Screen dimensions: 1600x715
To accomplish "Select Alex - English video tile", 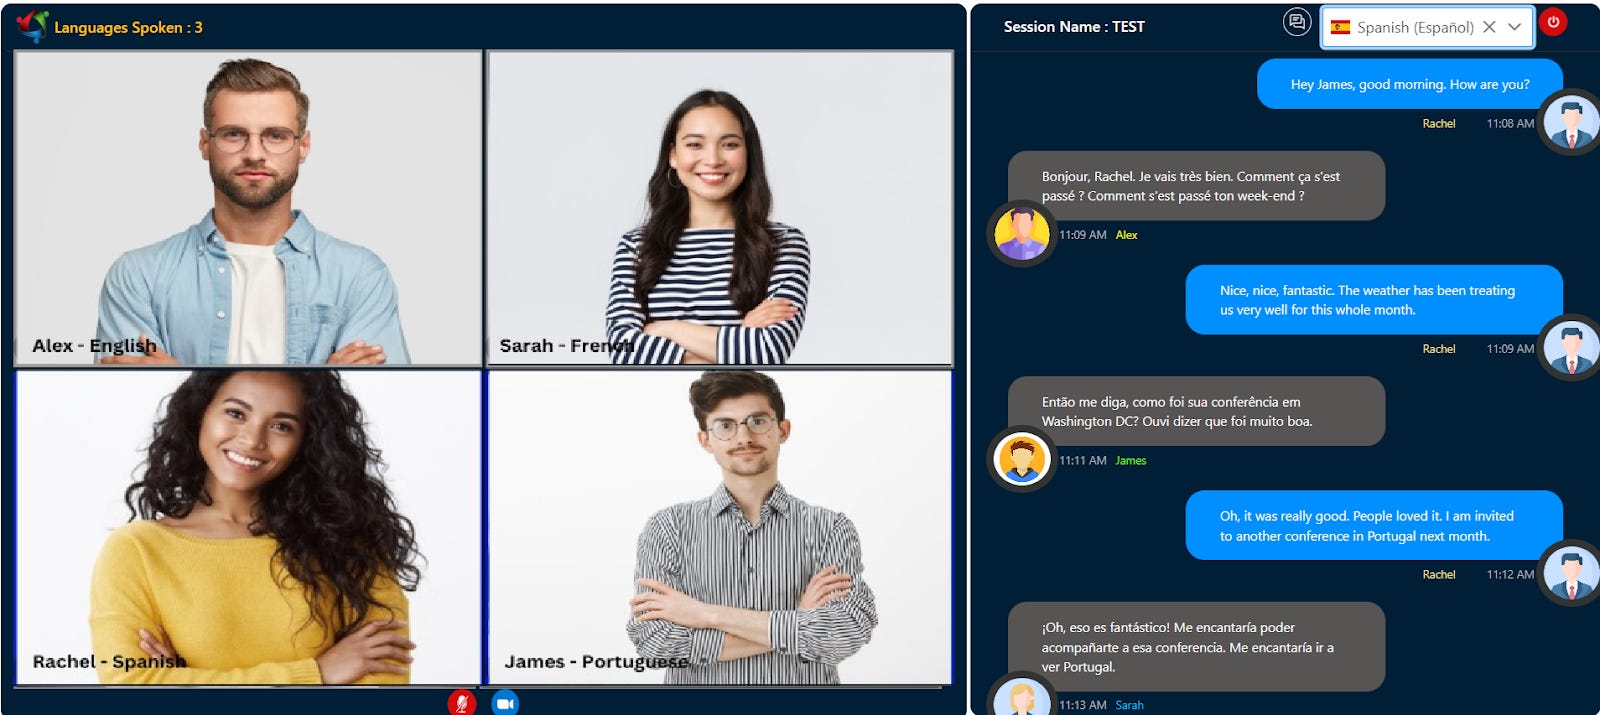I will pos(248,208).
